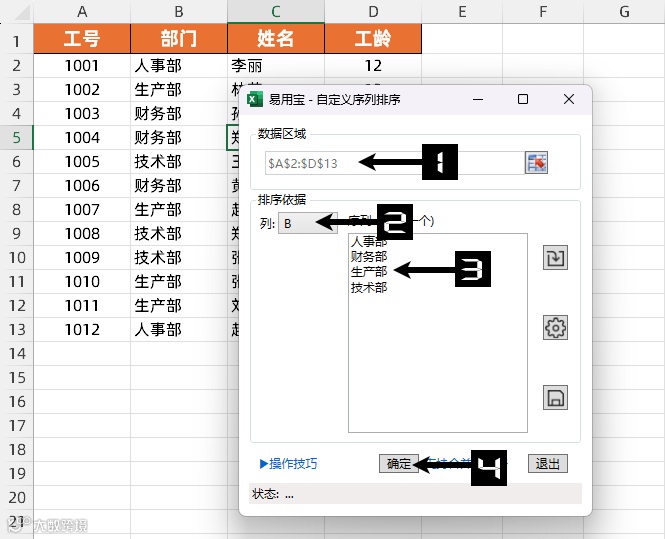Open the column B dropdown for sort basis
665x539 pixels.
(307, 223)
